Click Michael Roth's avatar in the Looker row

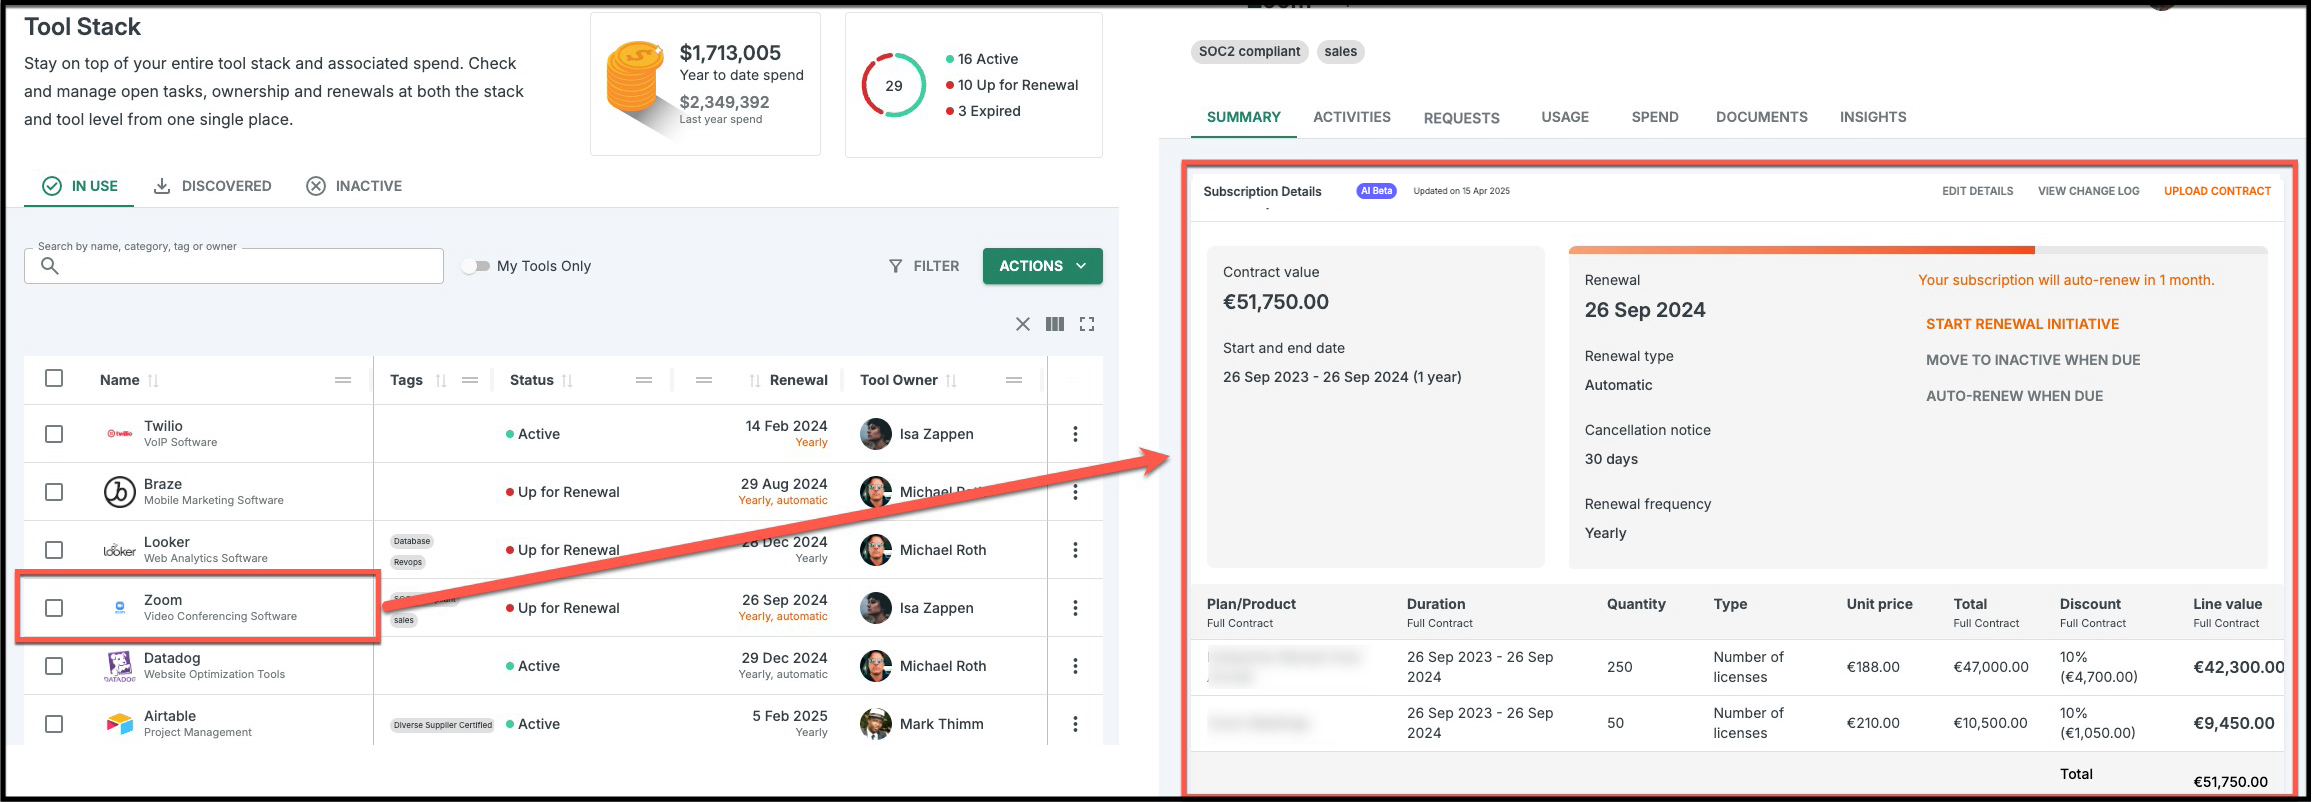point(876,550)
